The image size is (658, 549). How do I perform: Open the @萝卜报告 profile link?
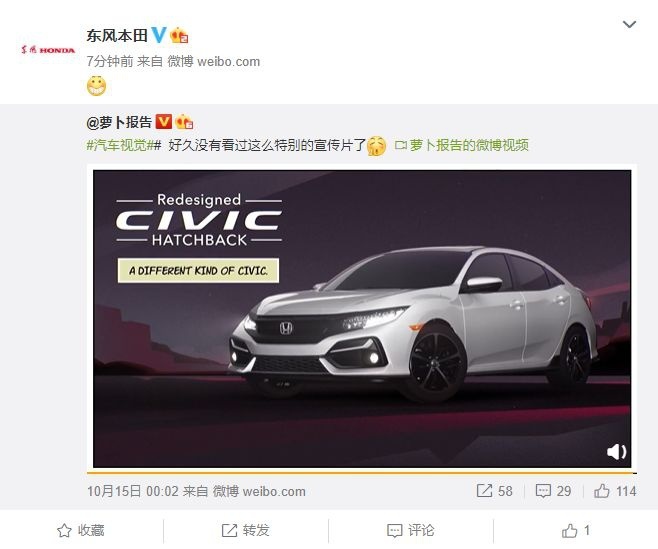[119, 122]
